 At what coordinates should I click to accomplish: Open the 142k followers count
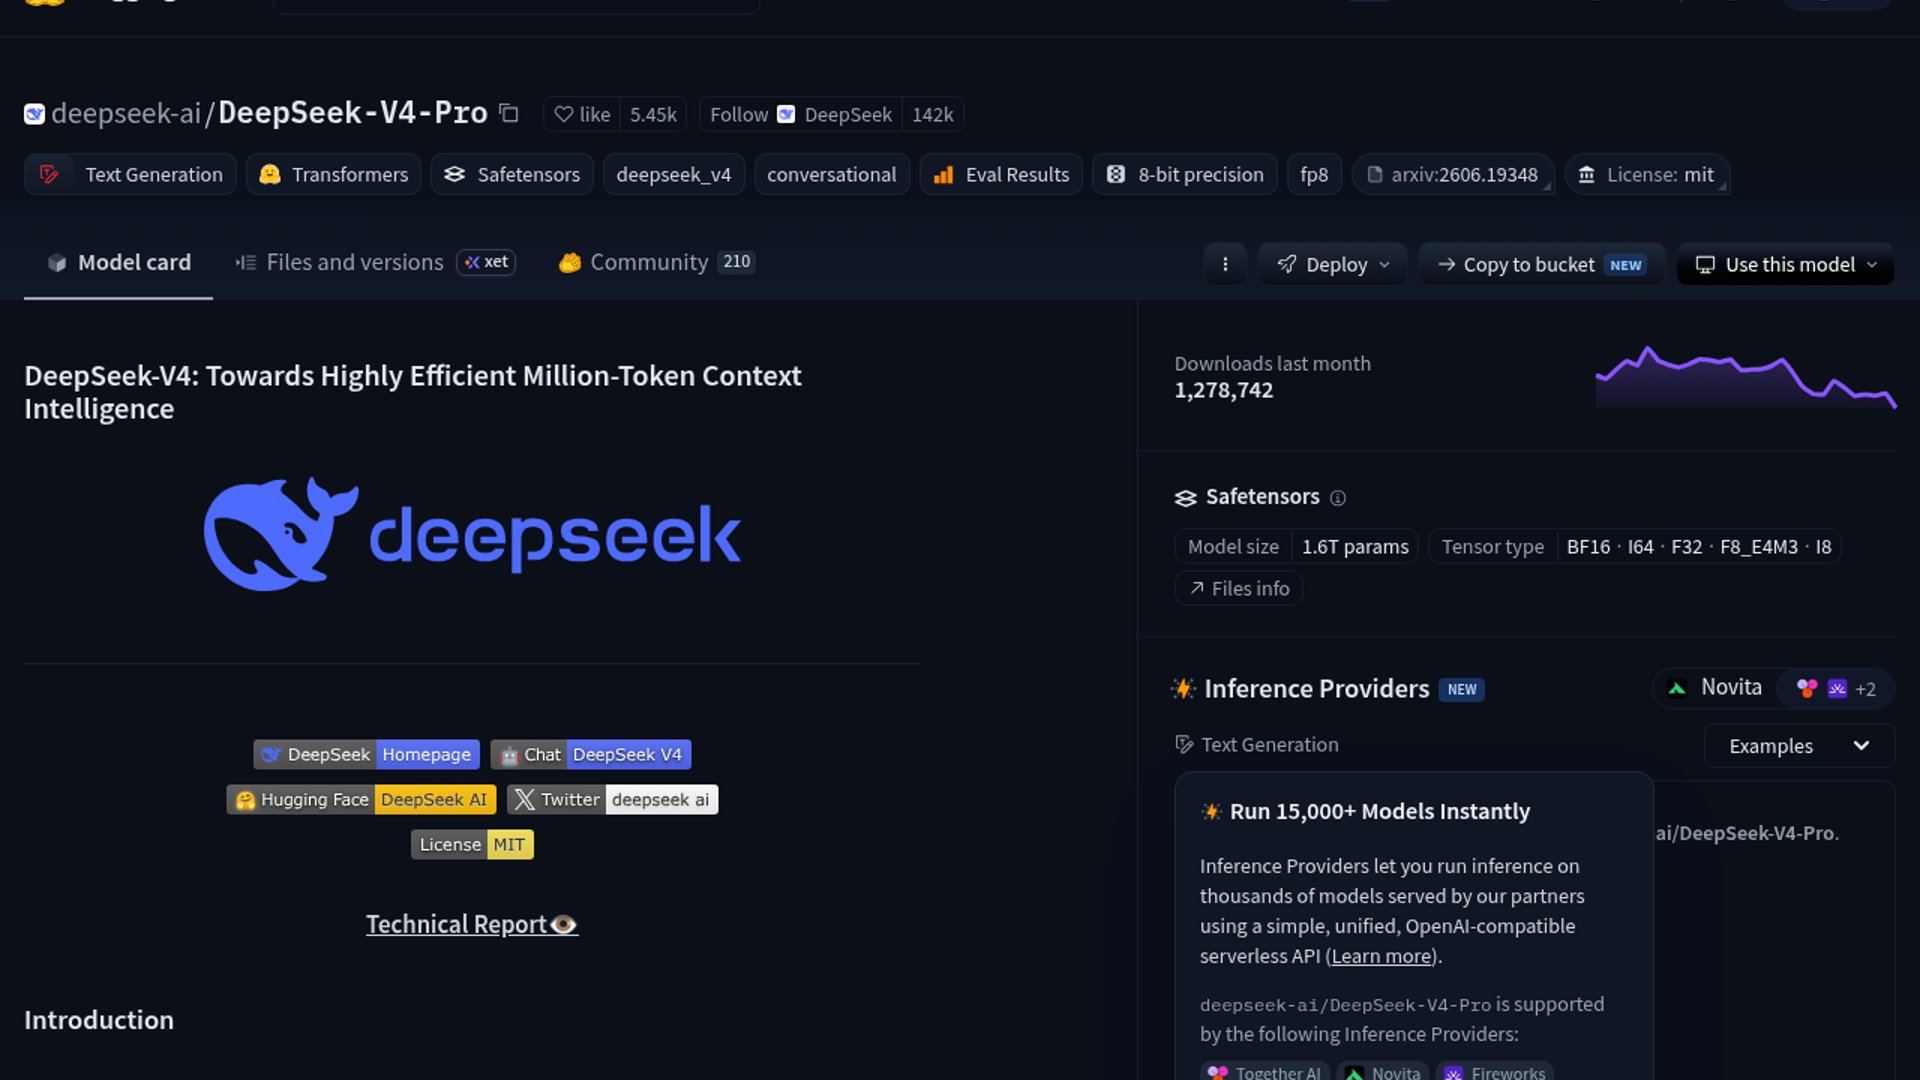click(x=932, y=115)
